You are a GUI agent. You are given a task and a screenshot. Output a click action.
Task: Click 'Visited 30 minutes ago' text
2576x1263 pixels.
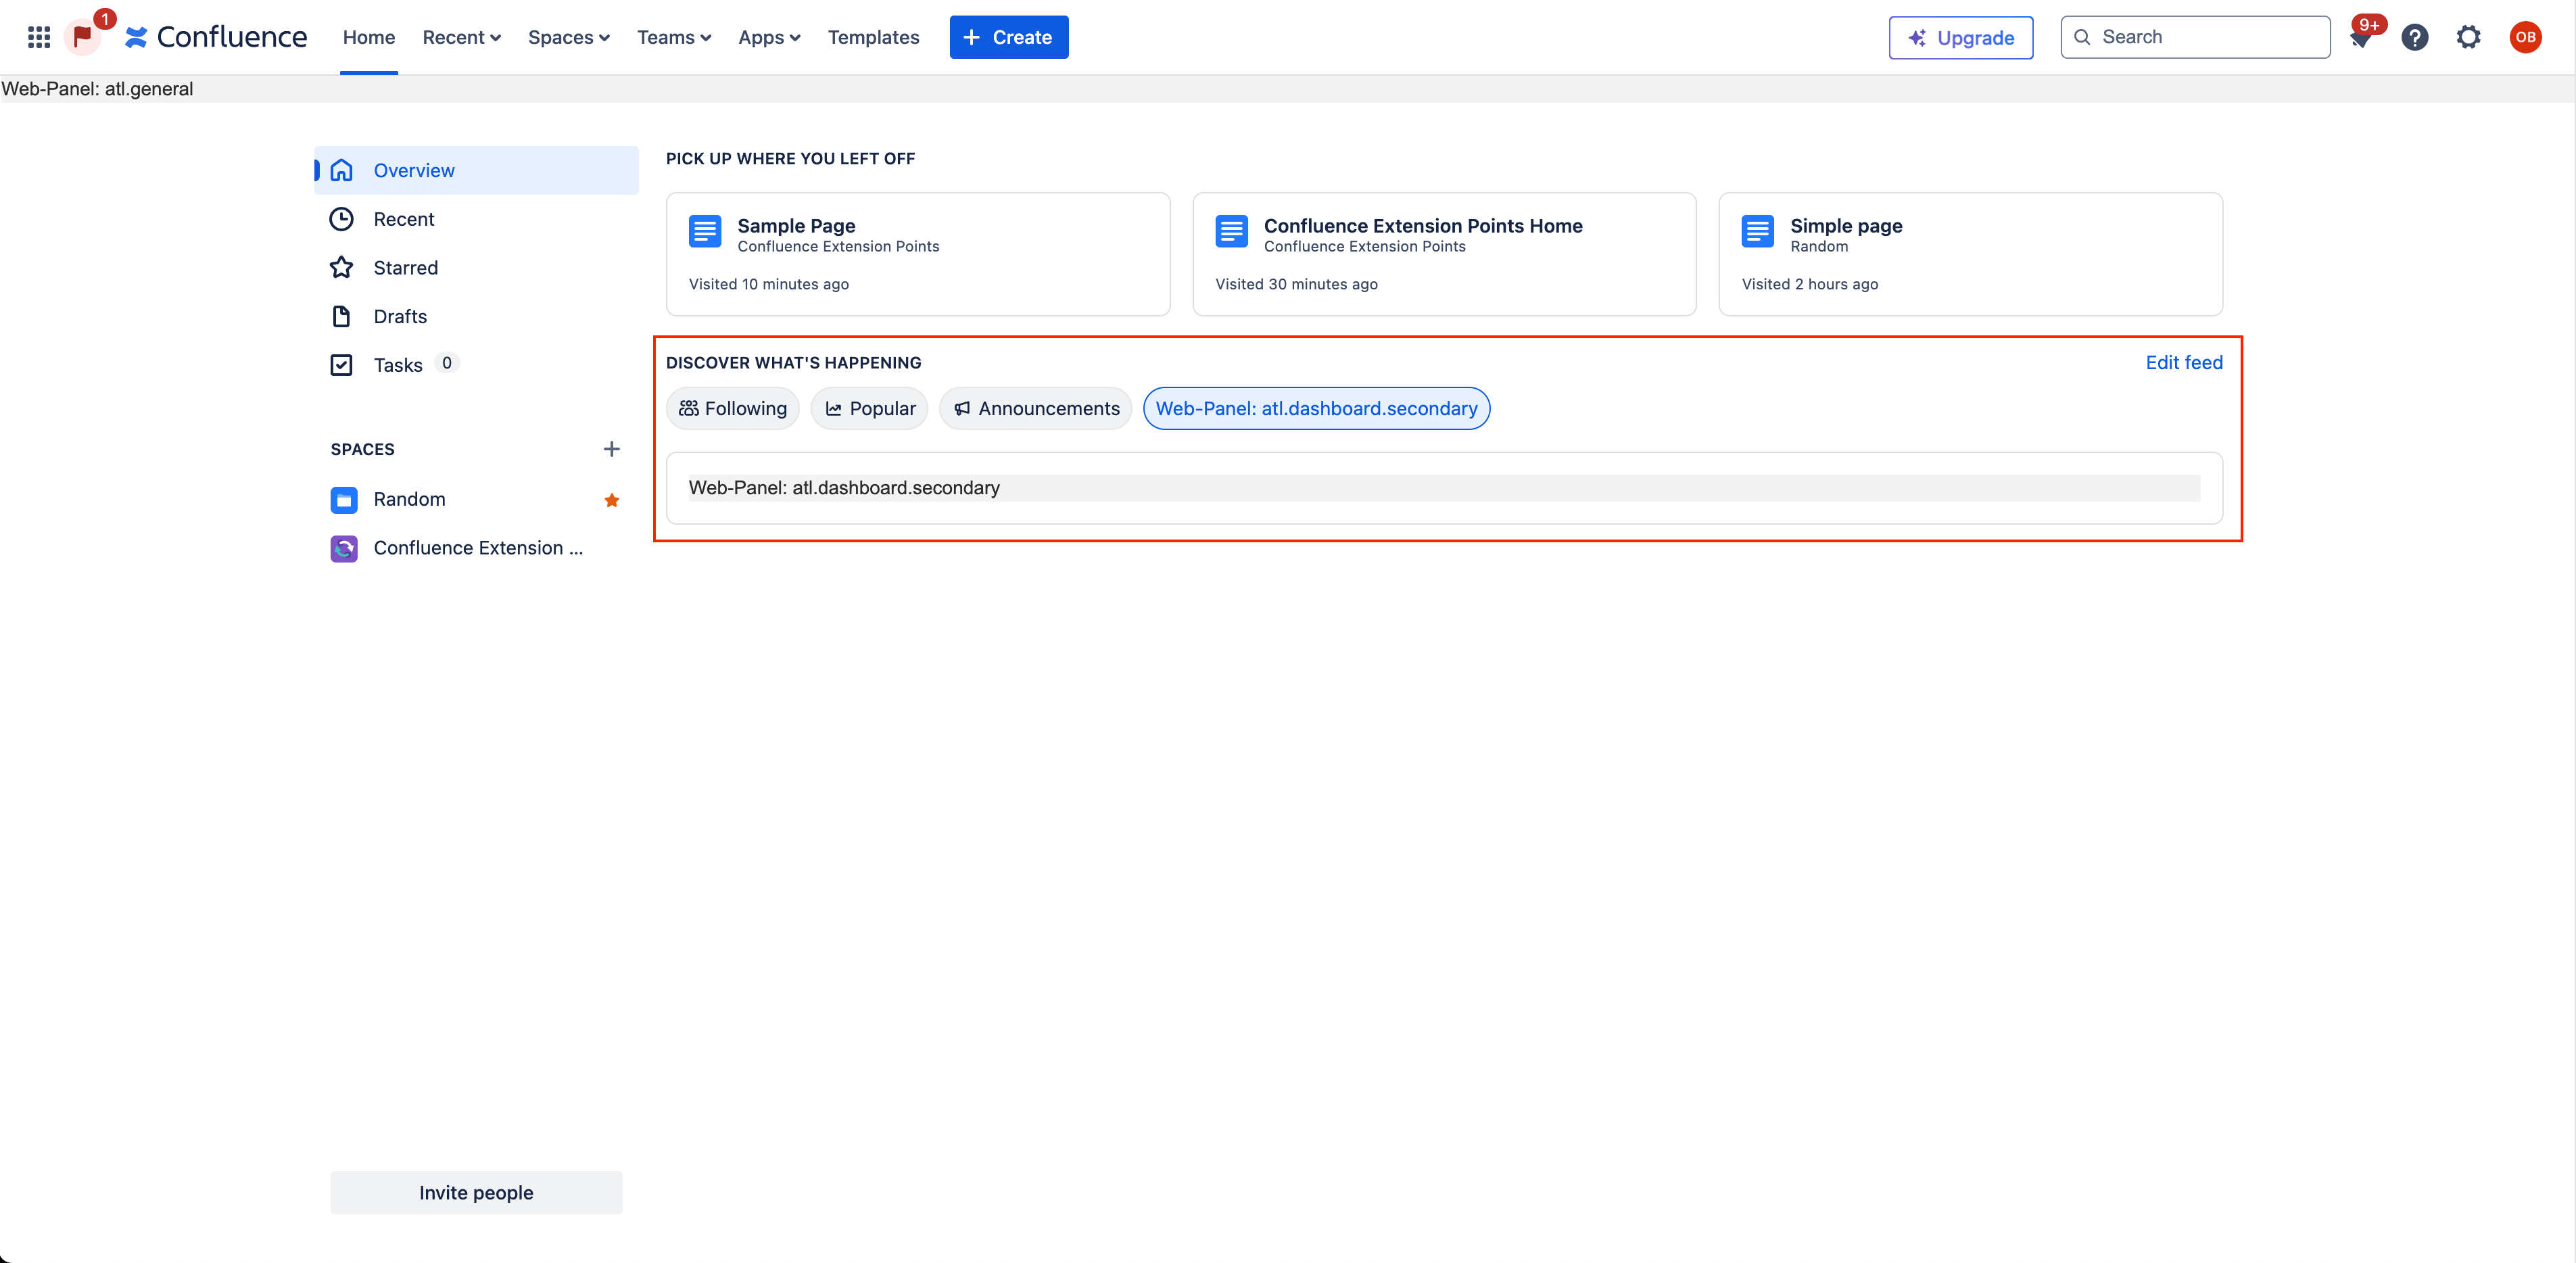[1296, 284]
